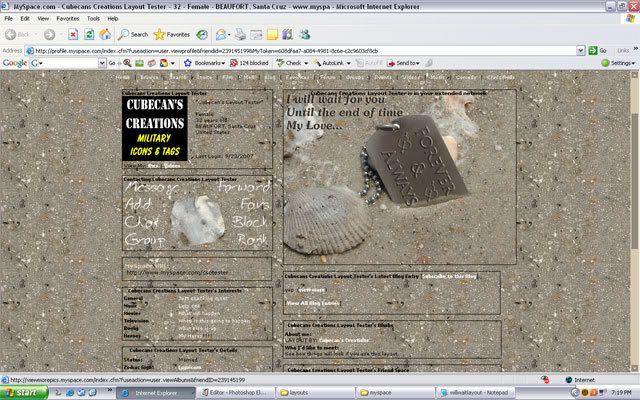This screenshot has width=640, height=400.
Task: Click View All Blog Entries link
Action: pyautogui.click(x=313, y=303)
